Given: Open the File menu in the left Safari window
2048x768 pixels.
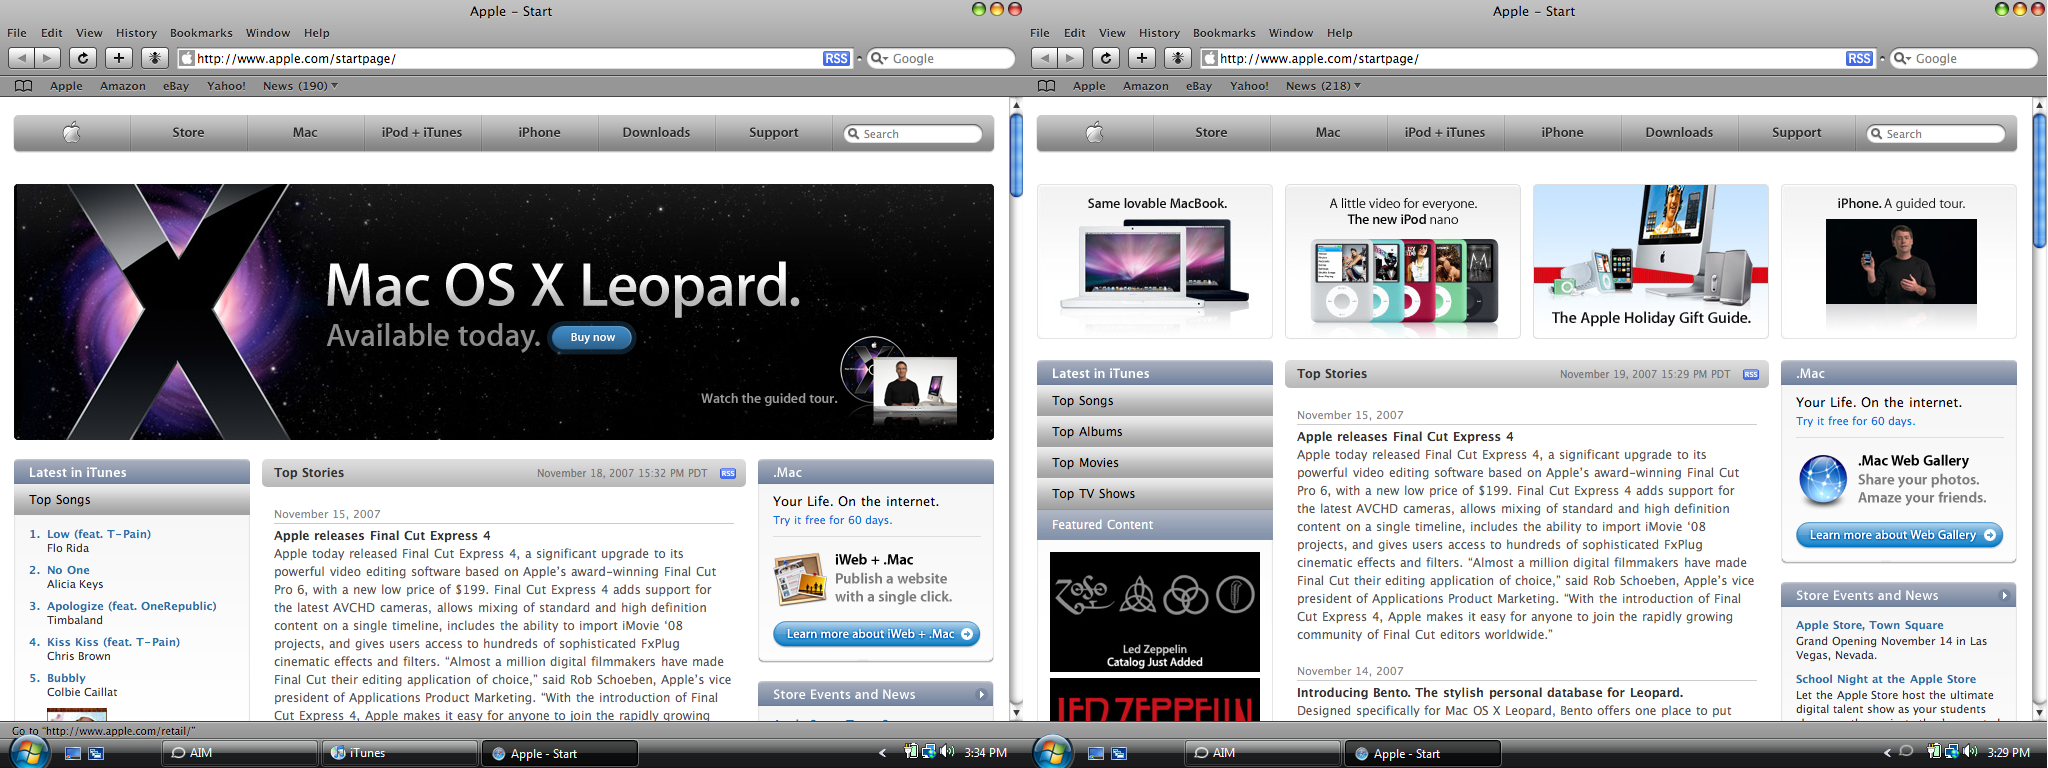Looking at the screenshot, I should click(x=17, y=33).
